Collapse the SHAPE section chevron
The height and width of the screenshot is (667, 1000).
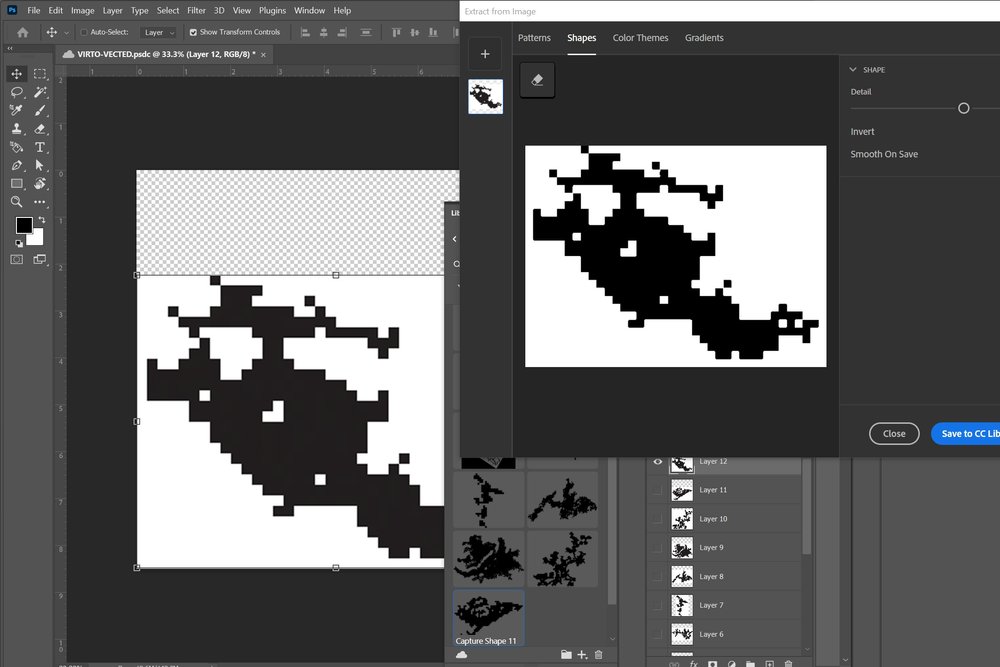[853, 70]
